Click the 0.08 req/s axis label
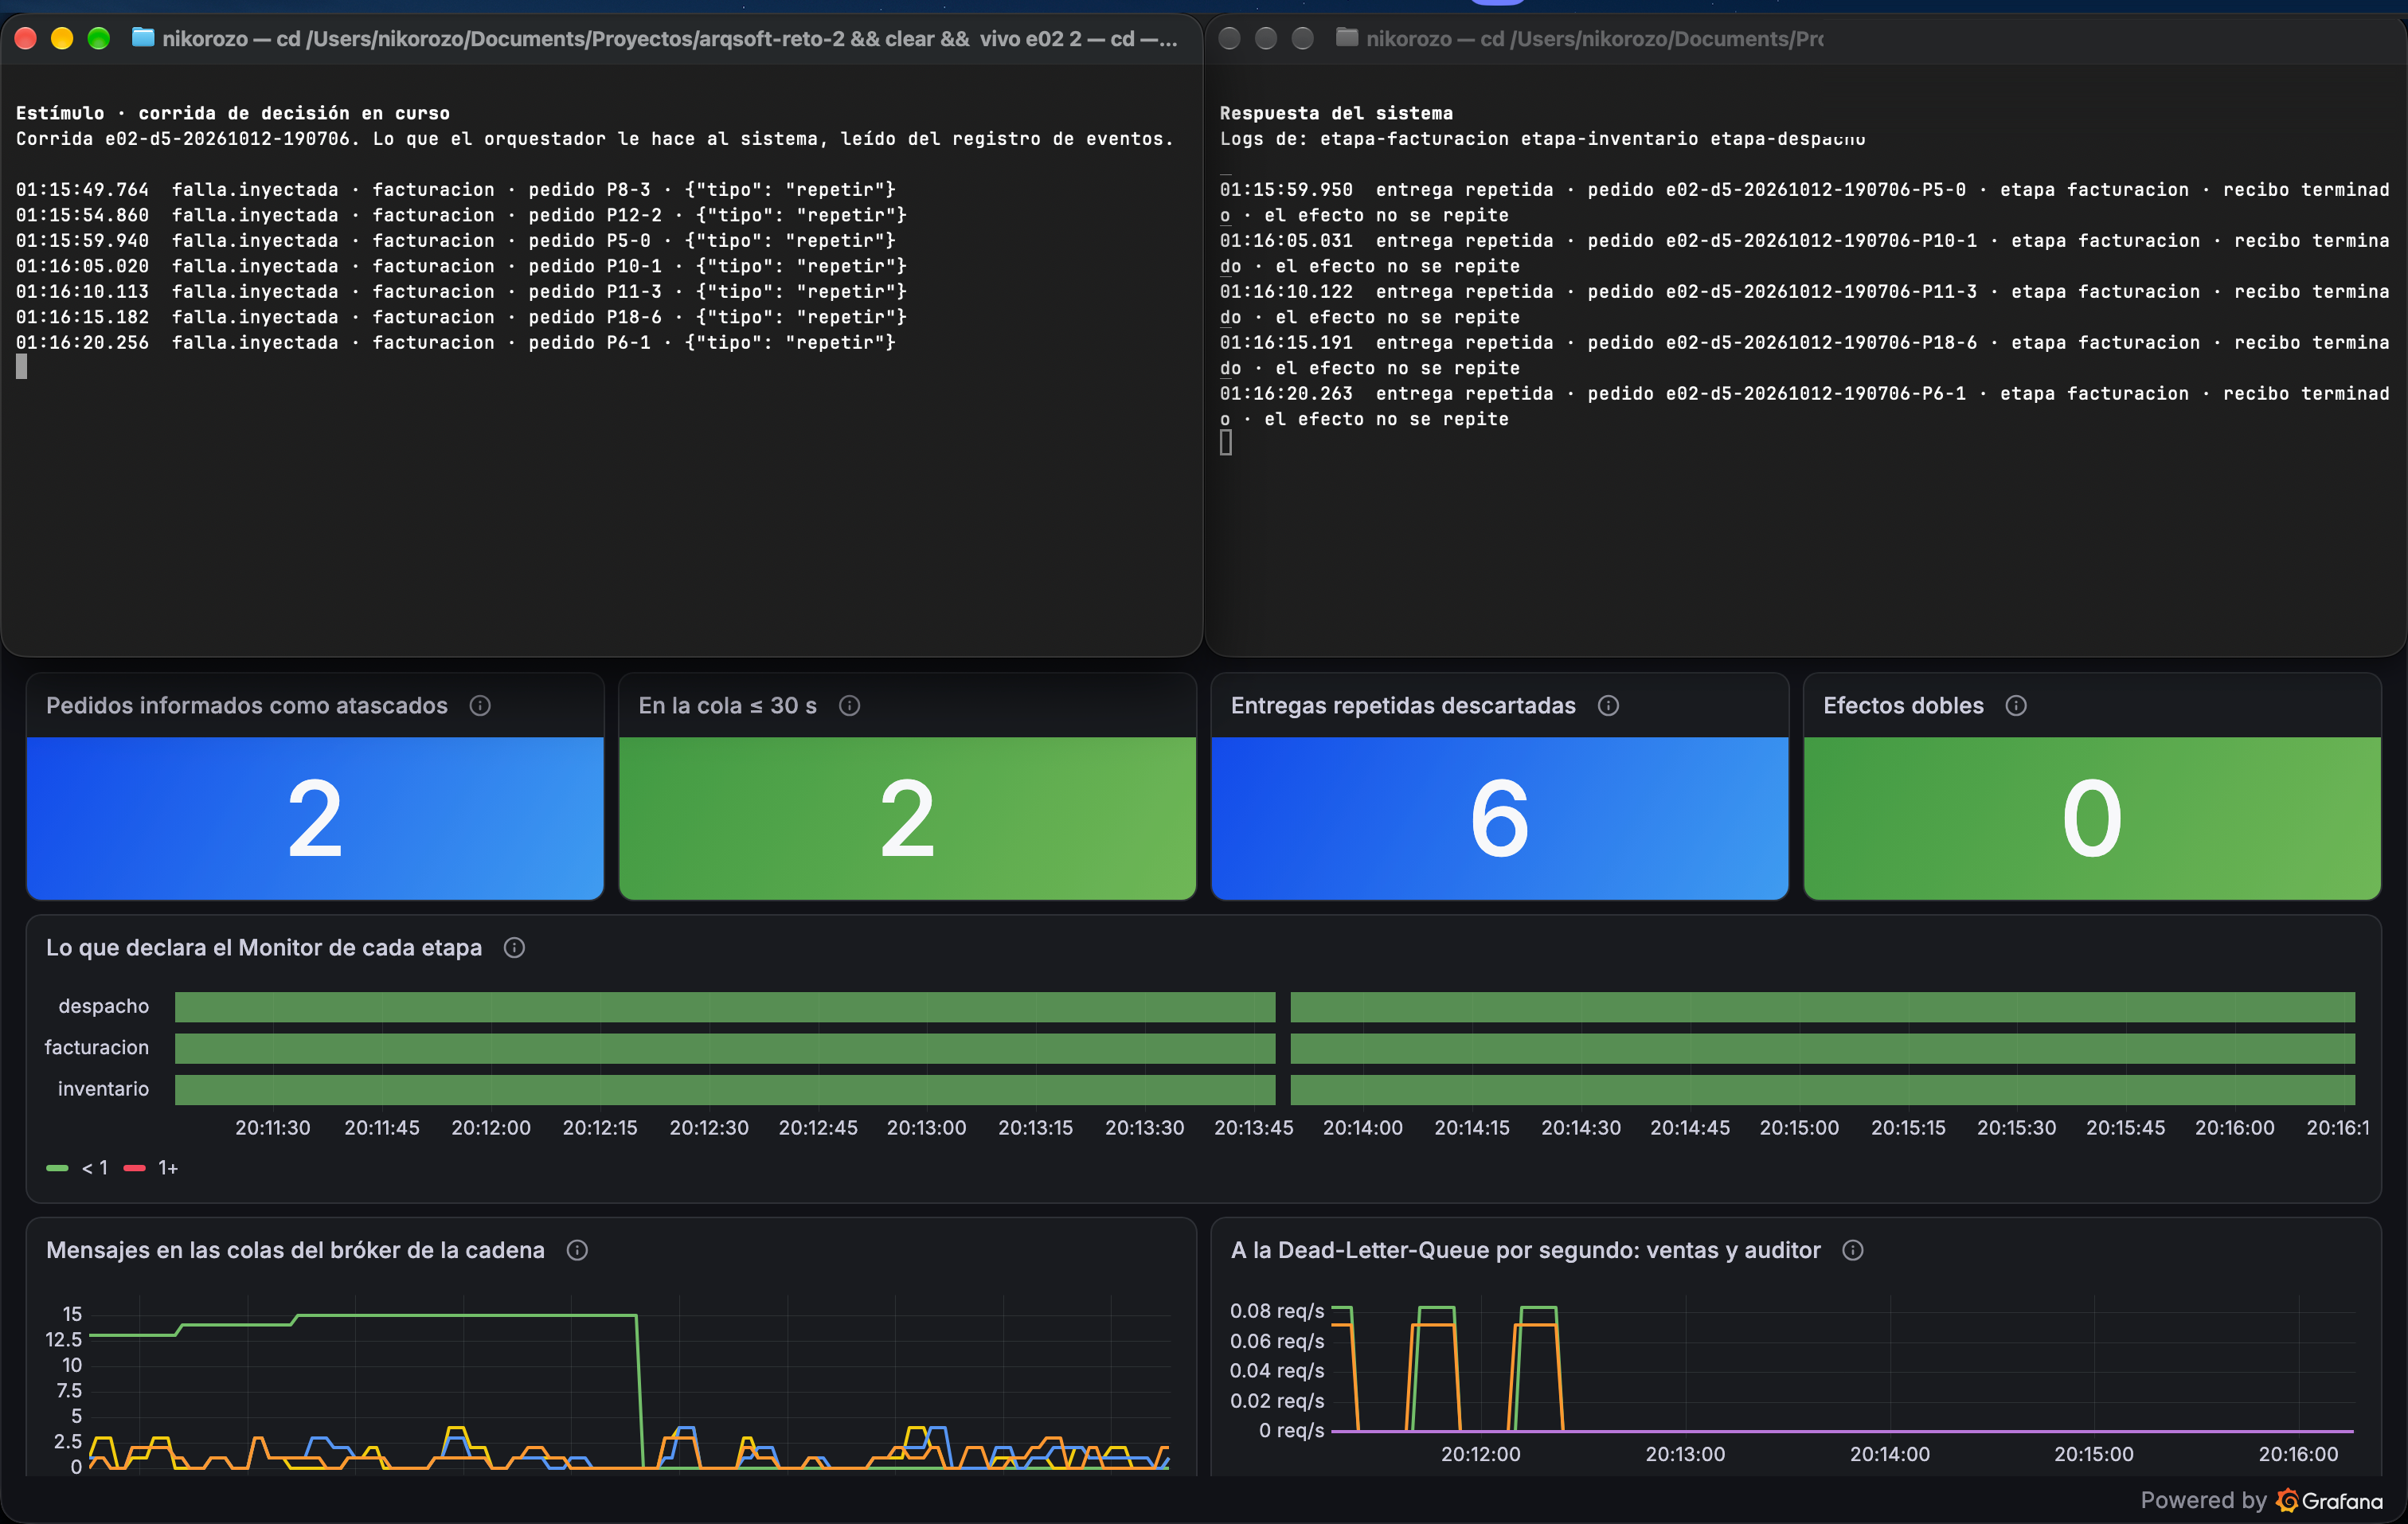Image resolution: width=2408 pixels, height=1524 pixels. 1277,1311
